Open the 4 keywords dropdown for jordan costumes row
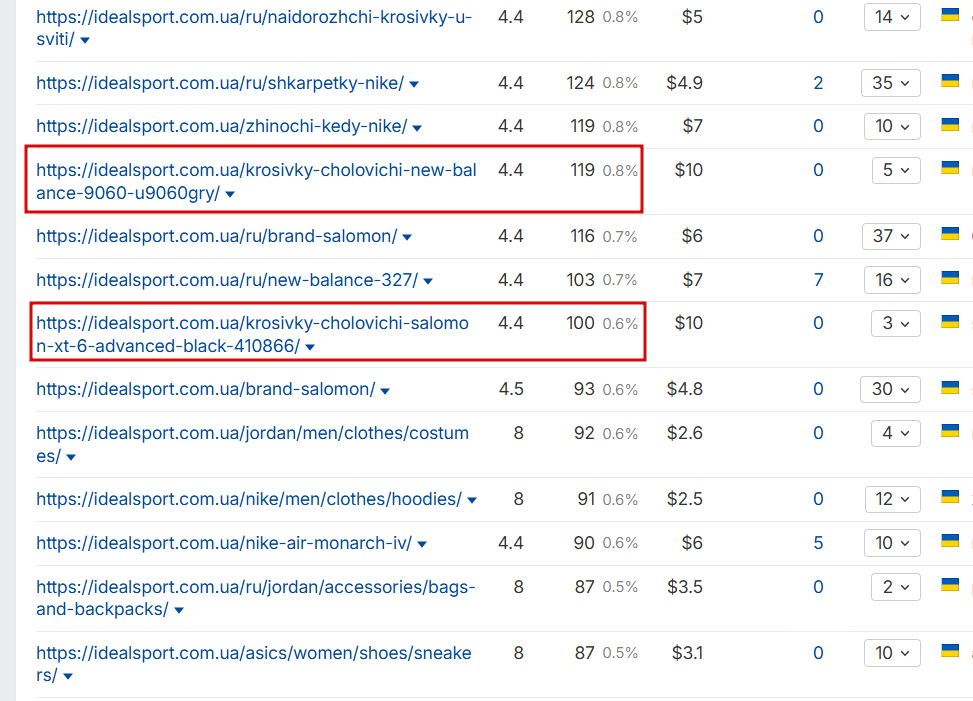This screenshot has width=973, height=701. point(895,433)
